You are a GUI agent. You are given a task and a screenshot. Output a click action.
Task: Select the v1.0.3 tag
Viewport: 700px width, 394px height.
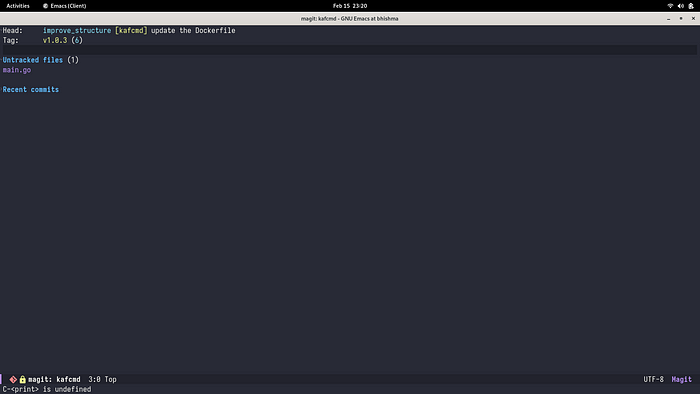55,40
